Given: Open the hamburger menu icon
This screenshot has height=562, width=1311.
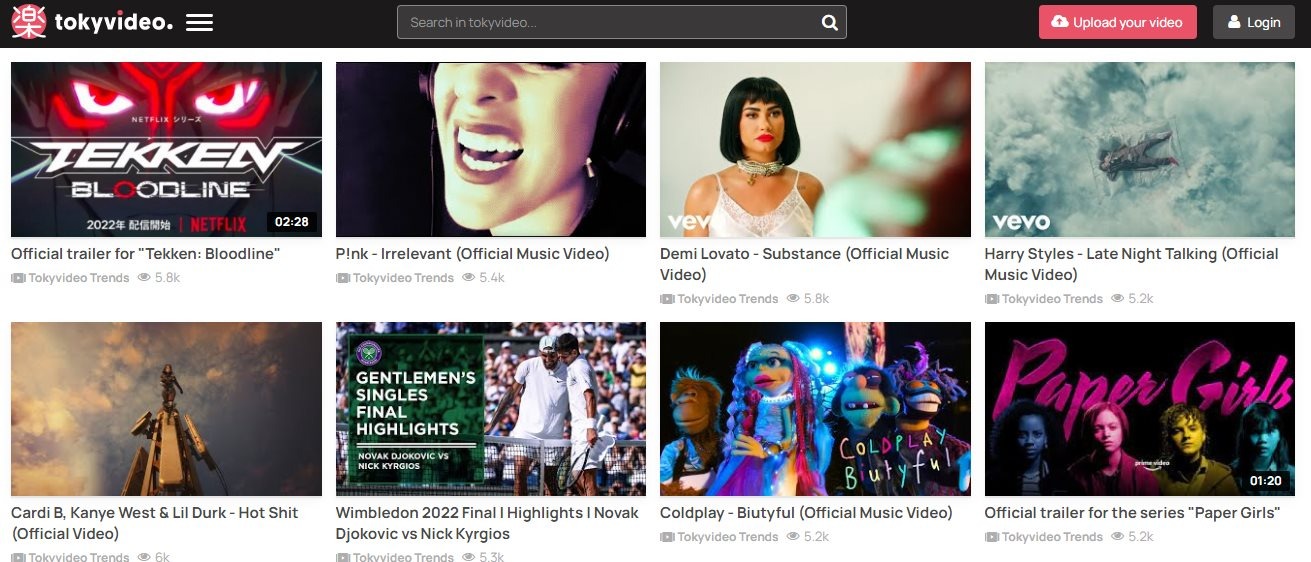Looking at the screenshot, I should click(200, 22).
